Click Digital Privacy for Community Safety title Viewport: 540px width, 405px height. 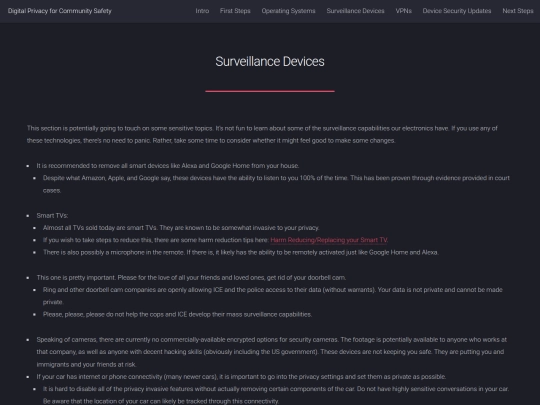click(60, 11)
